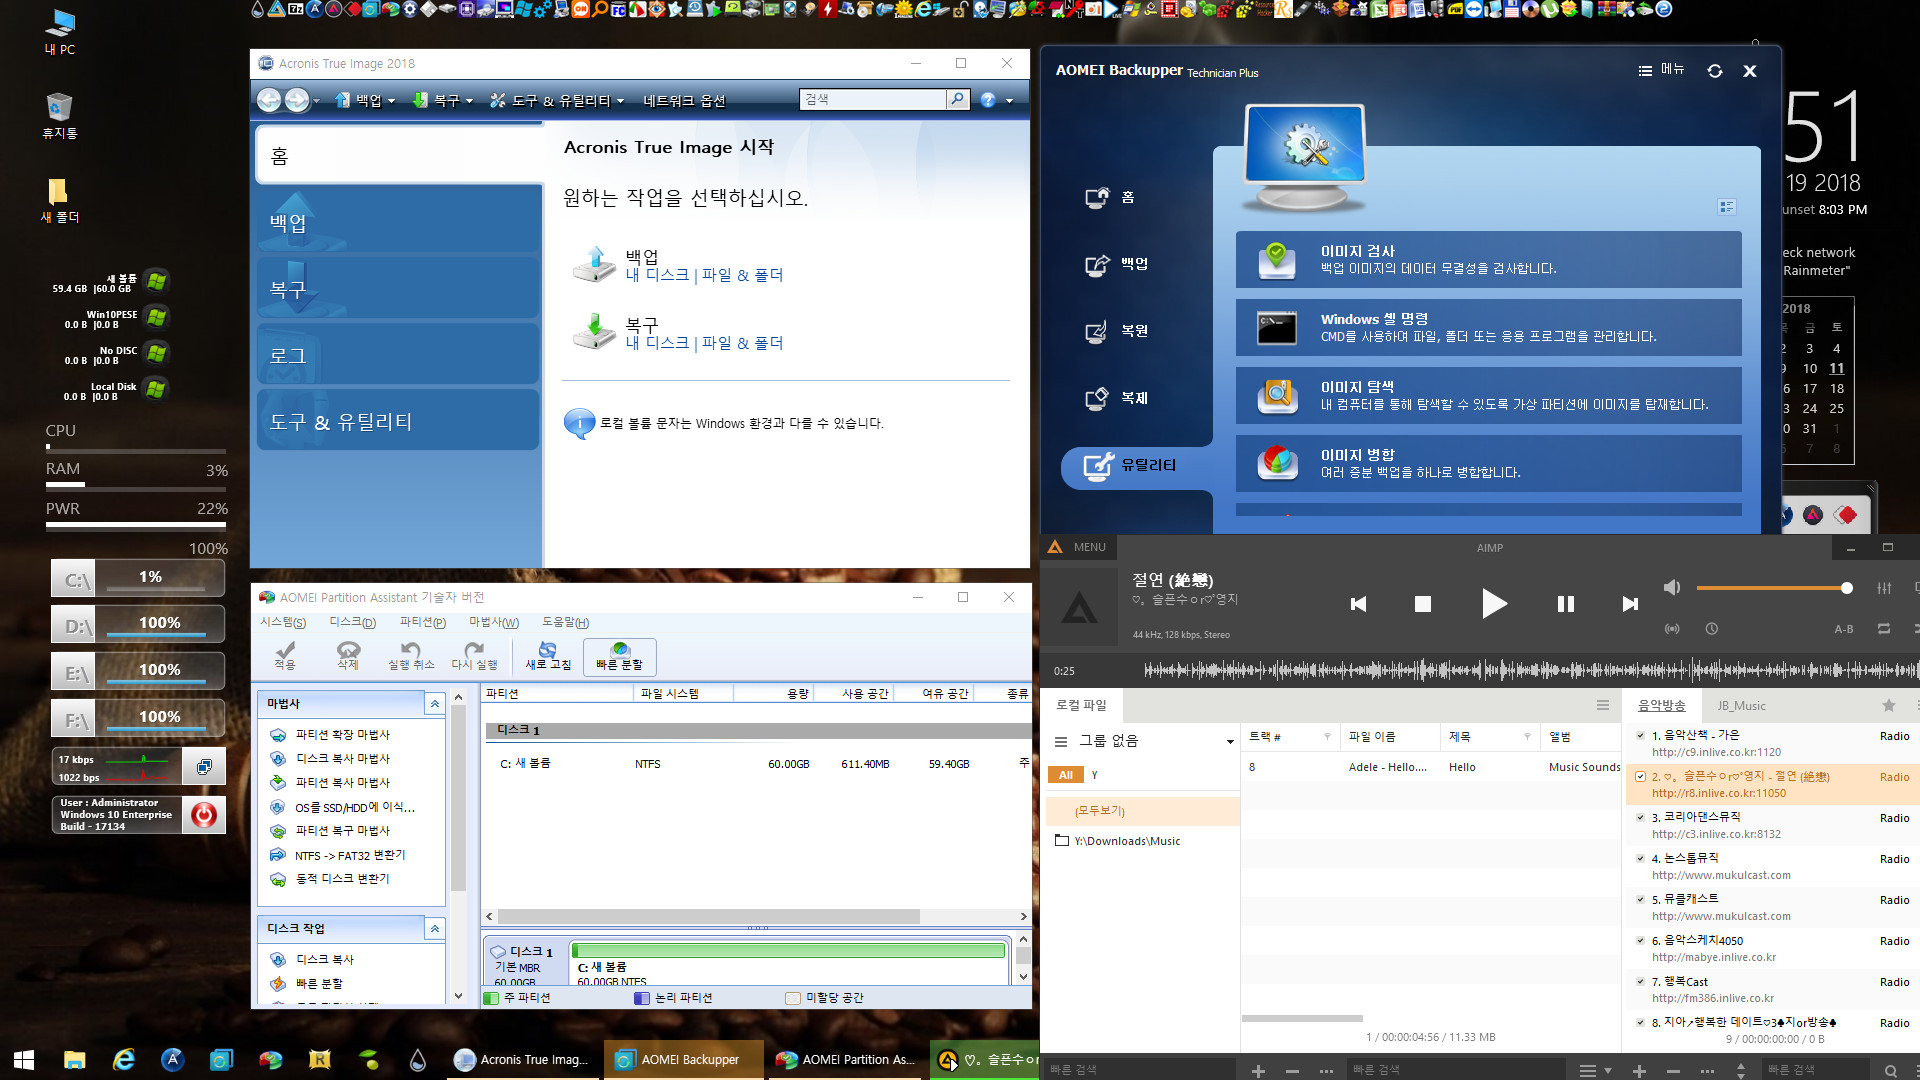Image resolution: width=1920 pixels, height=1080 pixels.
Task: Select 백업 in AOMEI Backupper sidebar
Action: click(1117, 264)
